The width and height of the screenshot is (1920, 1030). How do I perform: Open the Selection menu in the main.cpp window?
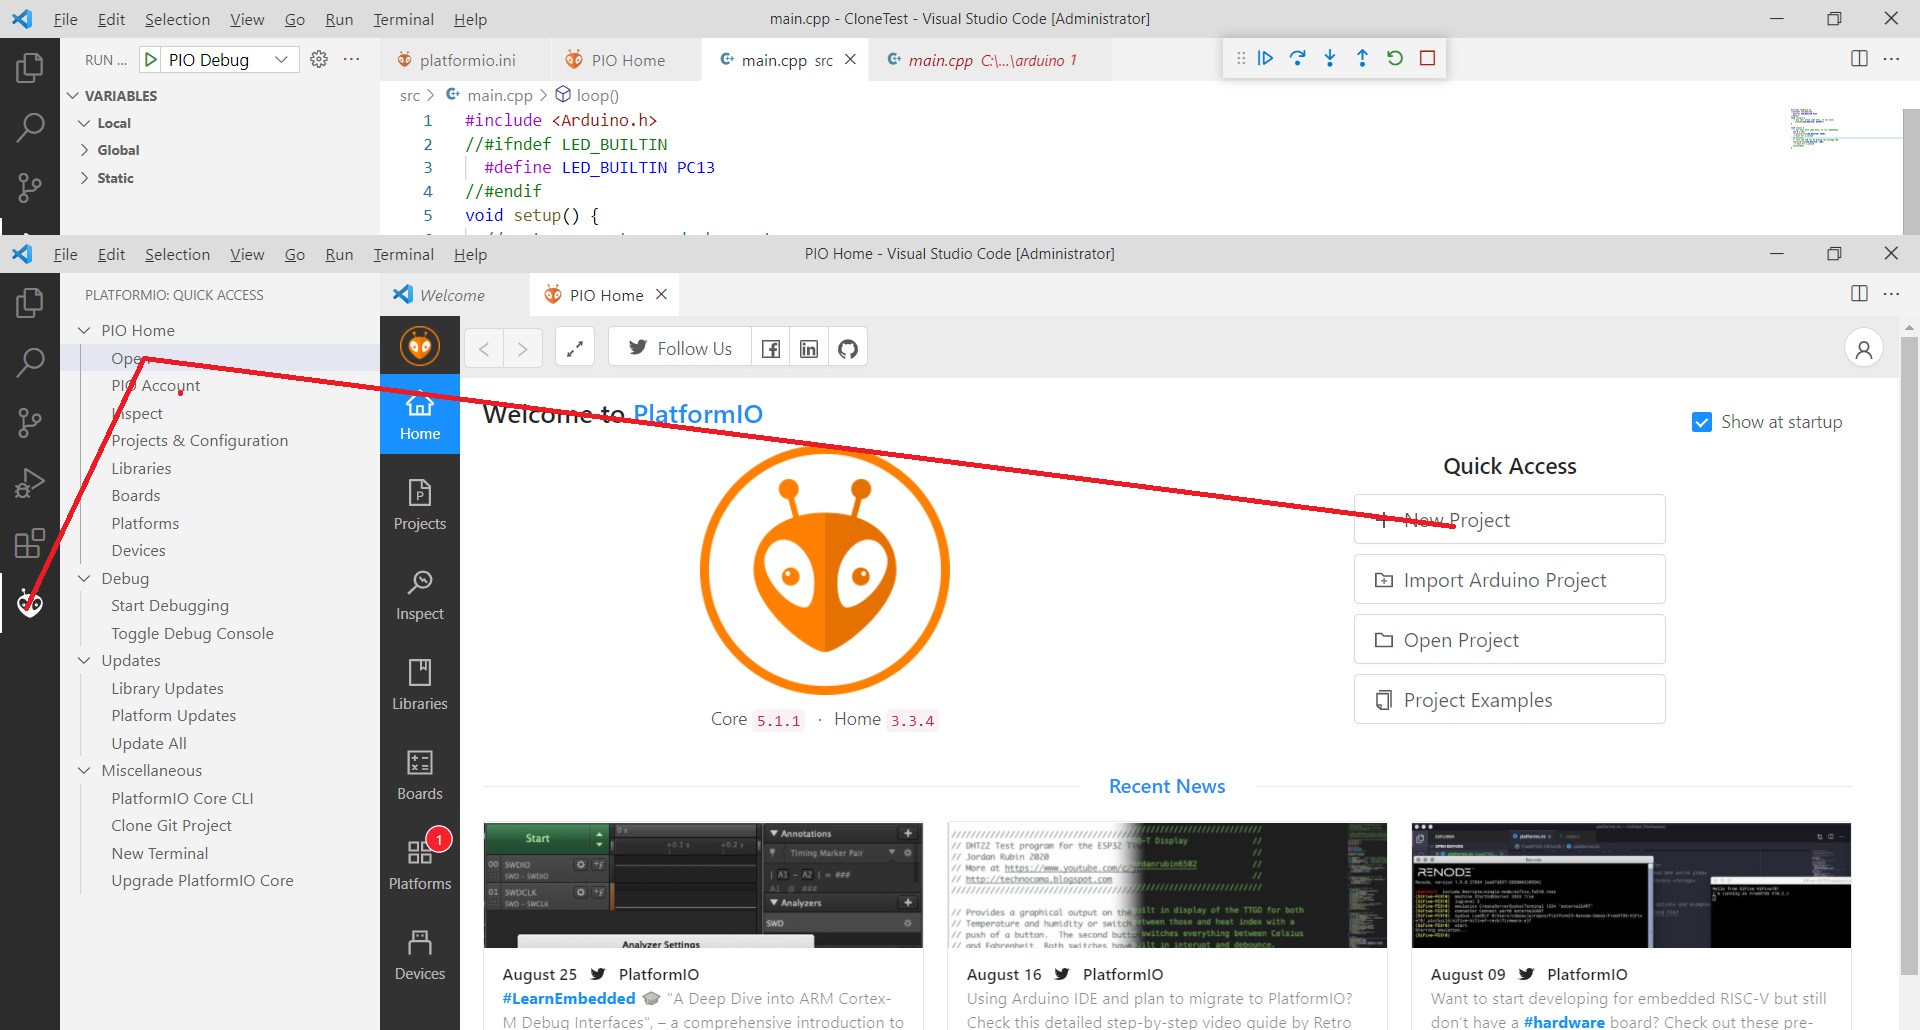click(x=177, y=19)
